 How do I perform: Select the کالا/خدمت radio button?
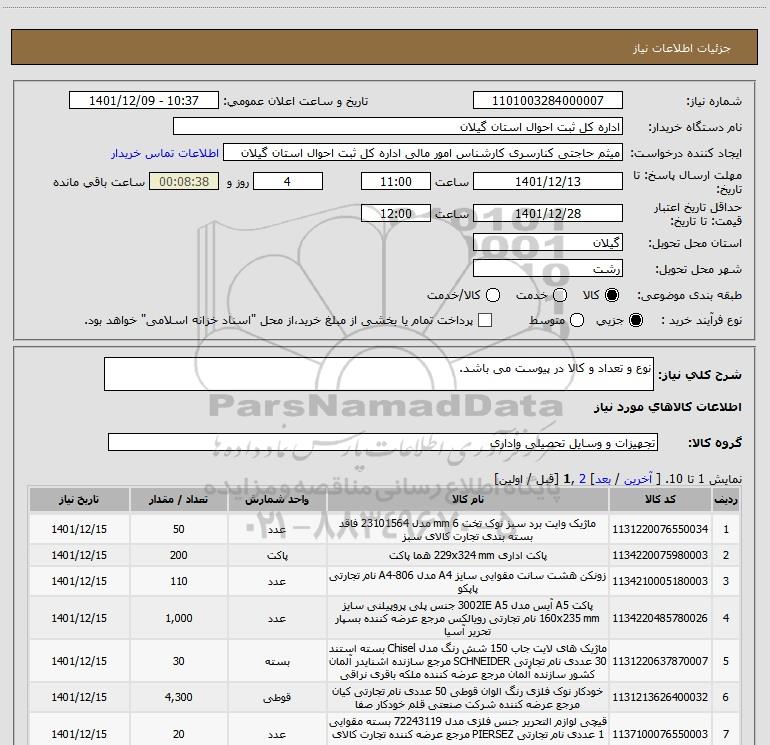click(x=493, y=295)
